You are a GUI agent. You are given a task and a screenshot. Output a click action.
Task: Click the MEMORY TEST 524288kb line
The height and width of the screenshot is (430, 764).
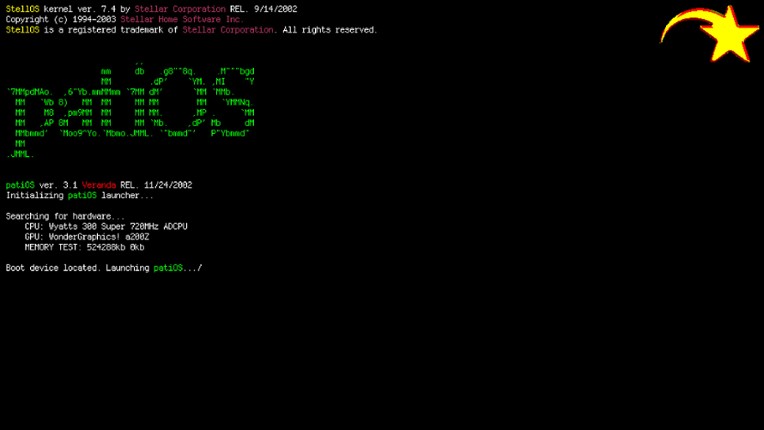(x=85, y=247)
